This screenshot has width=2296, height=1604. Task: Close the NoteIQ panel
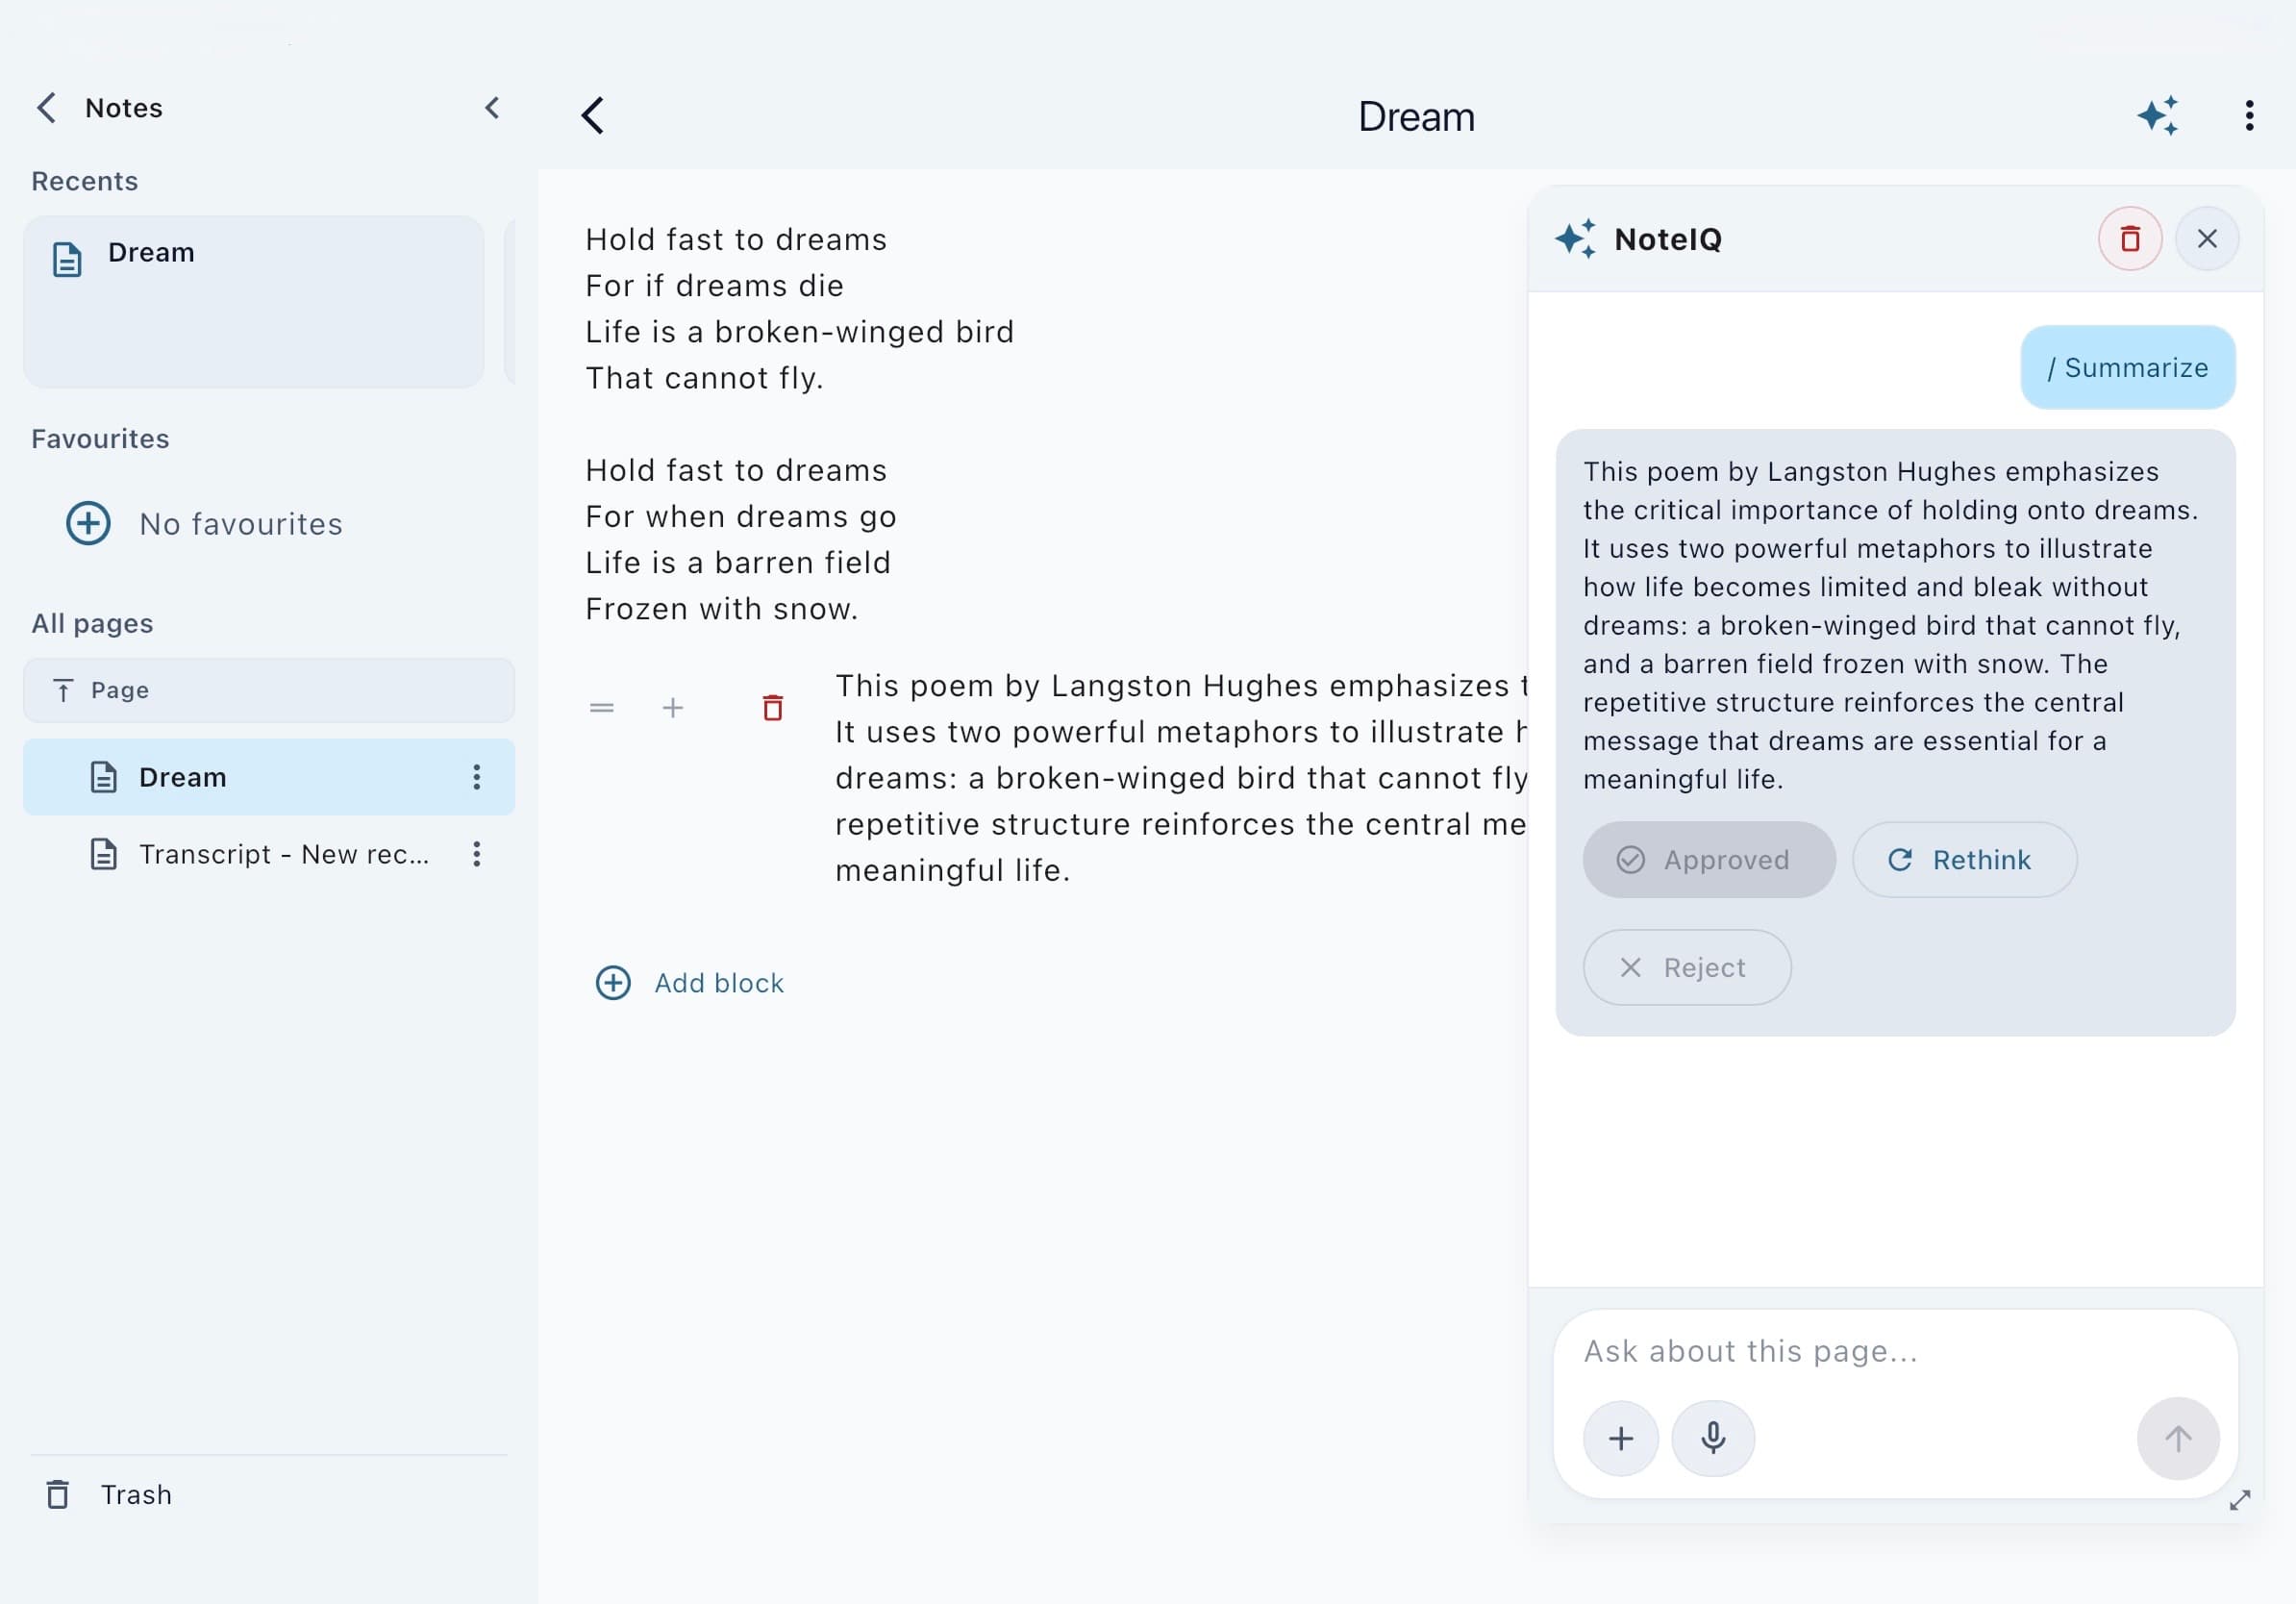pos(2207,239)
